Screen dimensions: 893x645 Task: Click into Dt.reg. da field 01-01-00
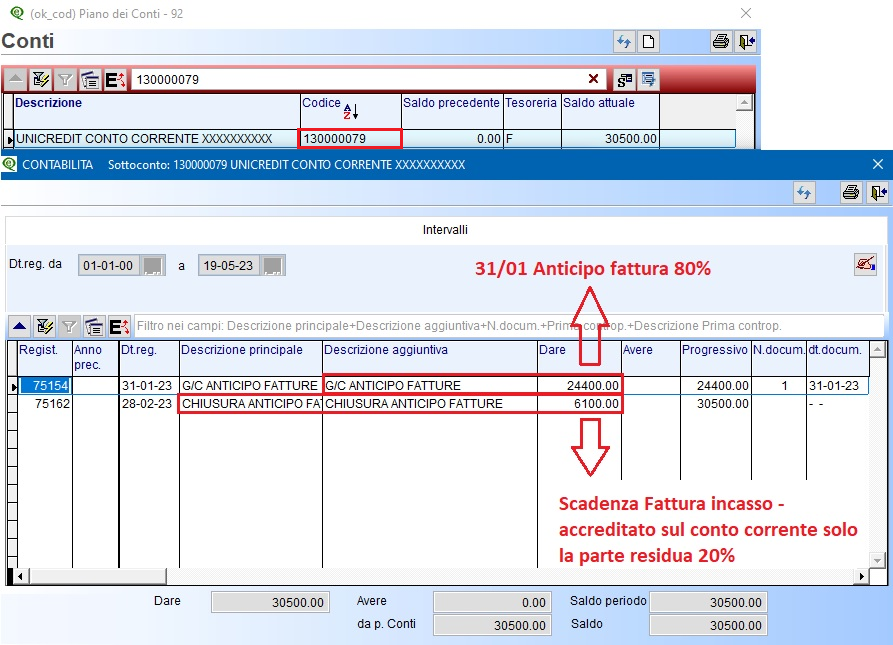(109, 265)
